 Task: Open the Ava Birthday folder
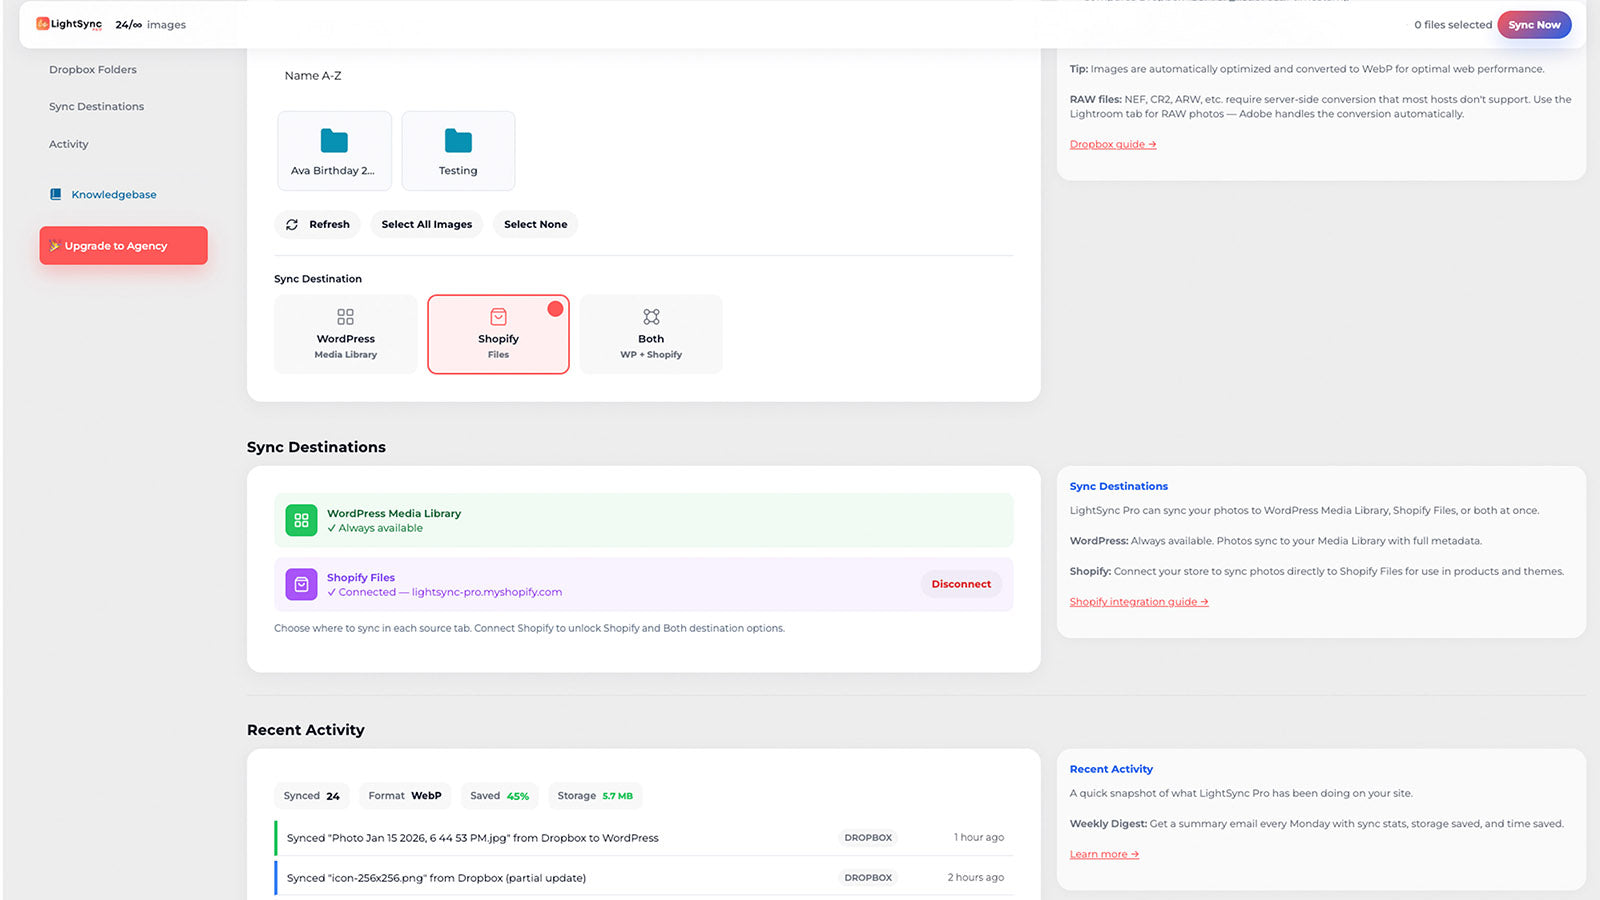[x=334, y=150]
